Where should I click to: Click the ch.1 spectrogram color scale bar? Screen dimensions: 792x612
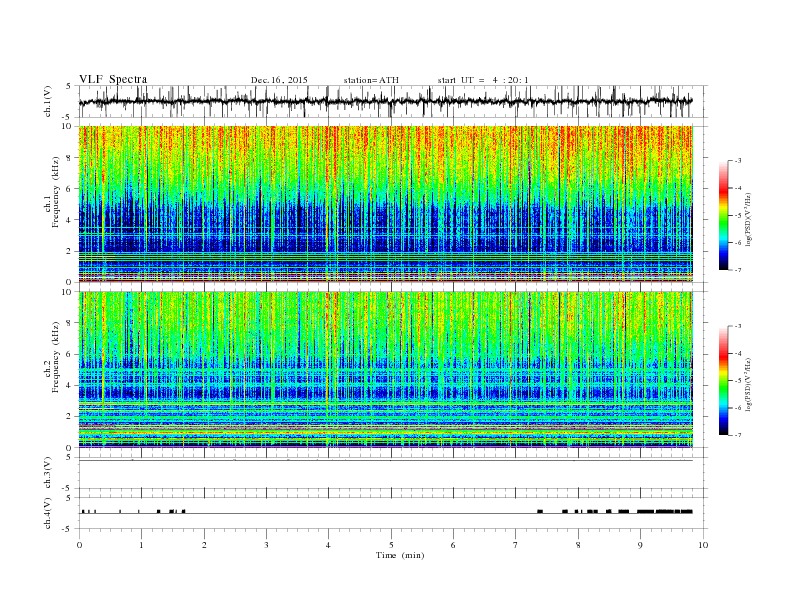723,215
